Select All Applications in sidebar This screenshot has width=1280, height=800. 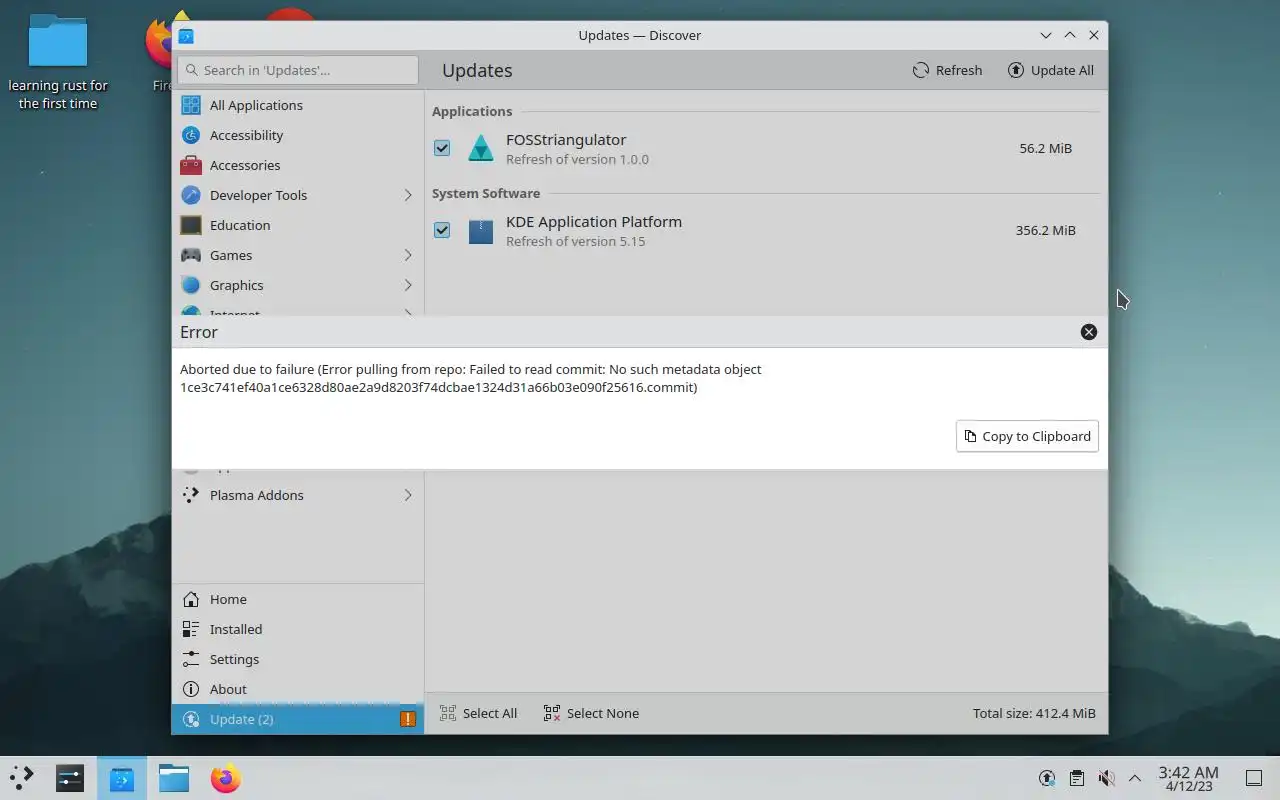point(298,105)
